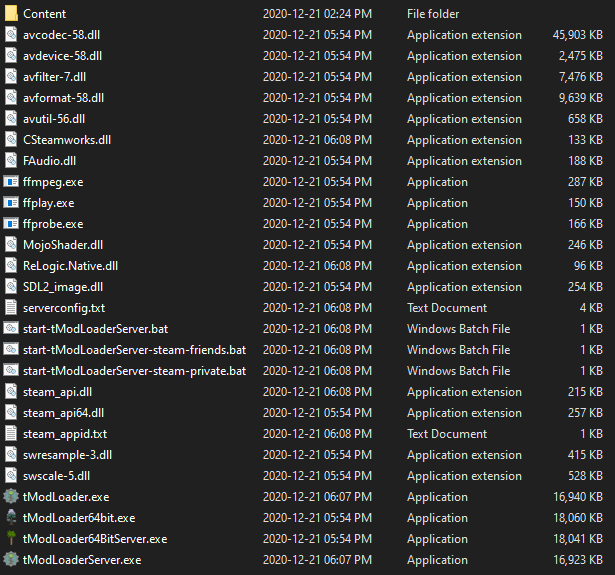Click the steam_appid.txt text file icon
Viewport: 615px width, 575px height.
(11, 434)
